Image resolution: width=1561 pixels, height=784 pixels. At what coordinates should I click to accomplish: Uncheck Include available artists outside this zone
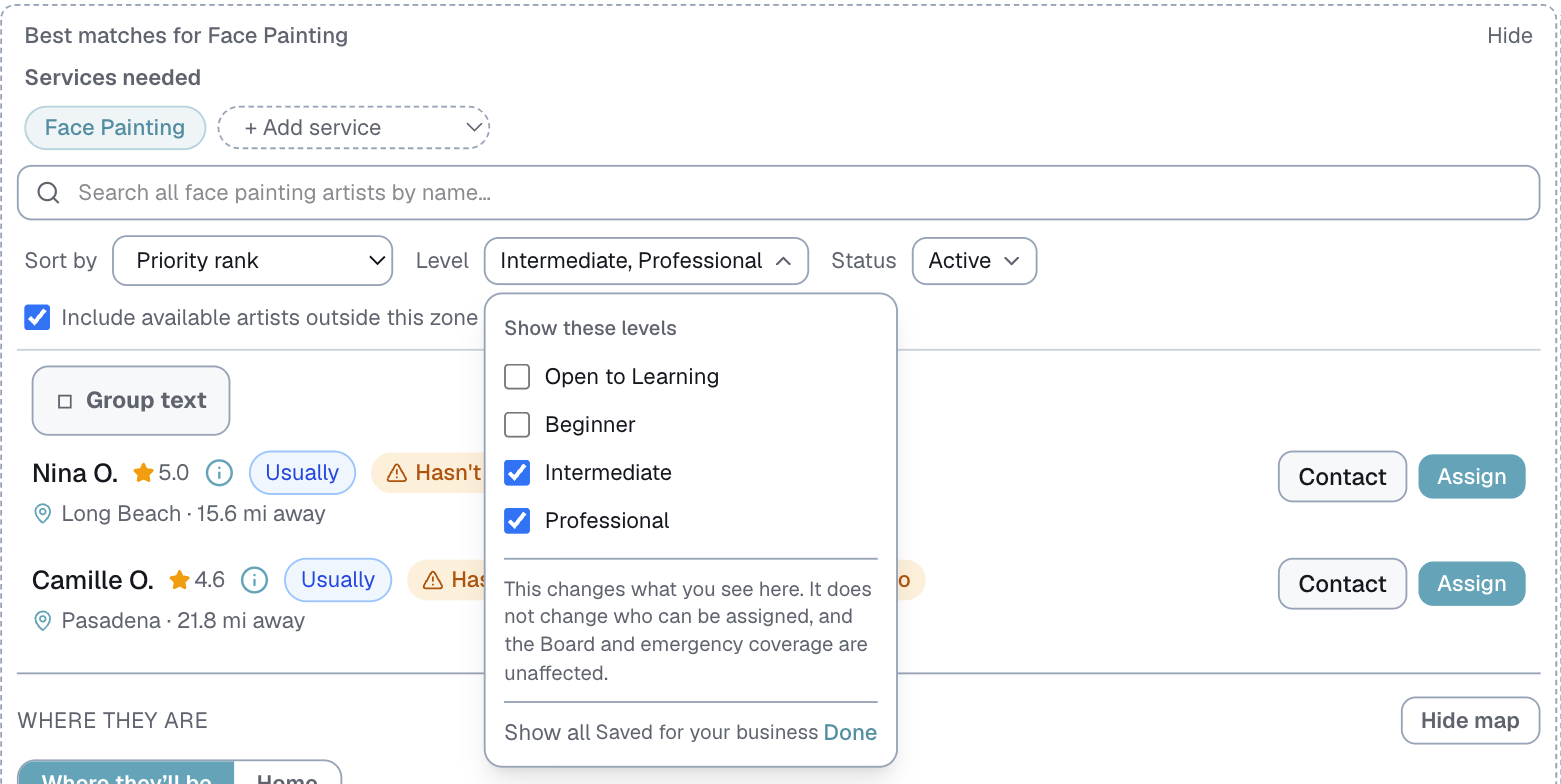(x=37, y=318)
